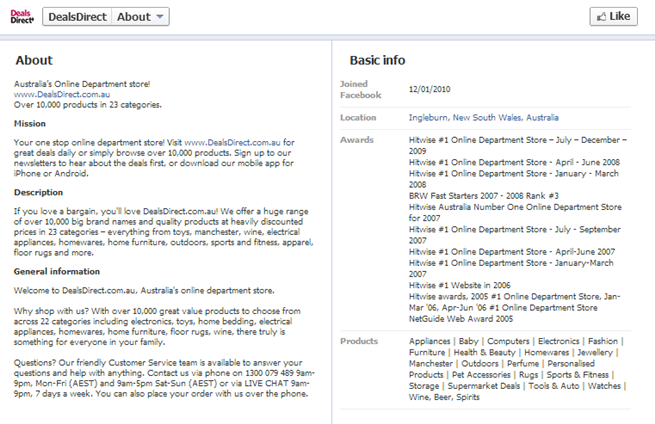Select Tools & Auto products
The height and width of the screenshot is (424, 655).
point(554,386)
